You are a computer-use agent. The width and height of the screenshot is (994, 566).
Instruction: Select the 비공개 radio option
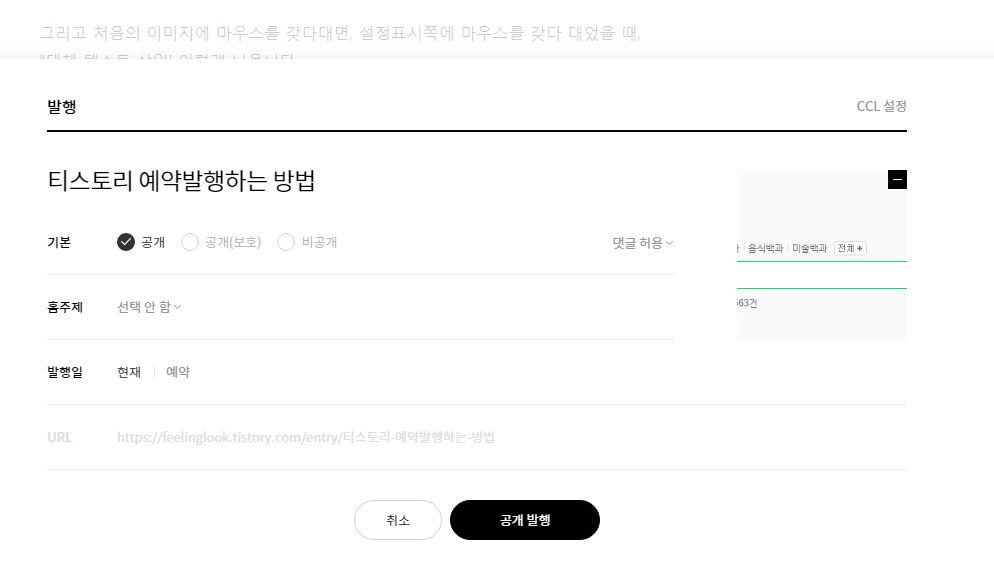click(307, 242)
